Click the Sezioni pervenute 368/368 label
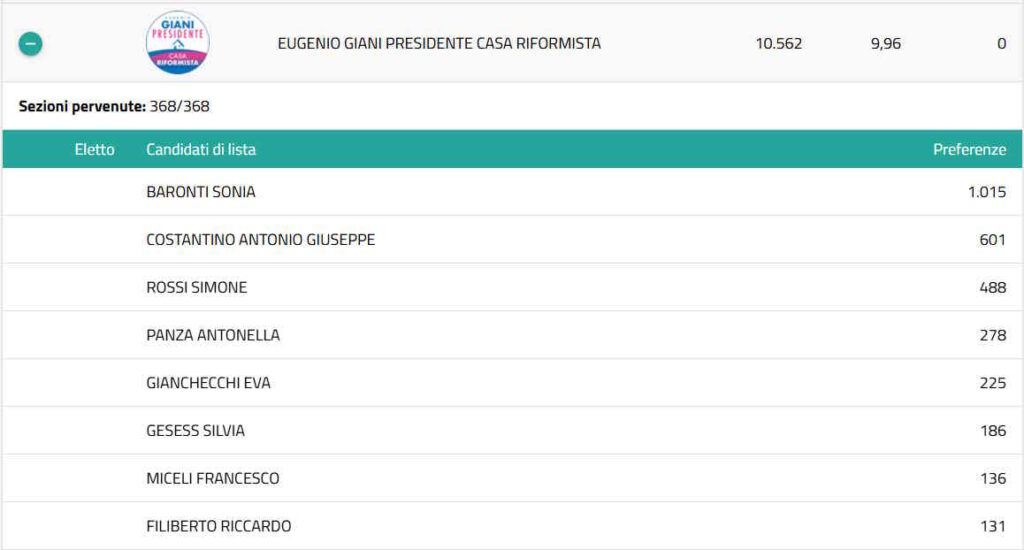The width and height of the screenshot is (1024, 550). [x=114, y=106]
